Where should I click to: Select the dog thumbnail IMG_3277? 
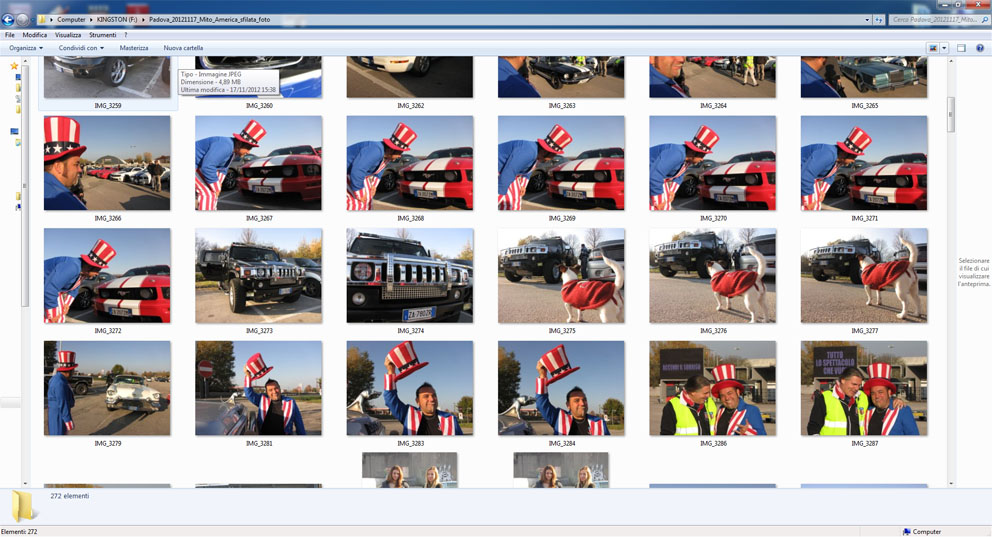point(864,275)
